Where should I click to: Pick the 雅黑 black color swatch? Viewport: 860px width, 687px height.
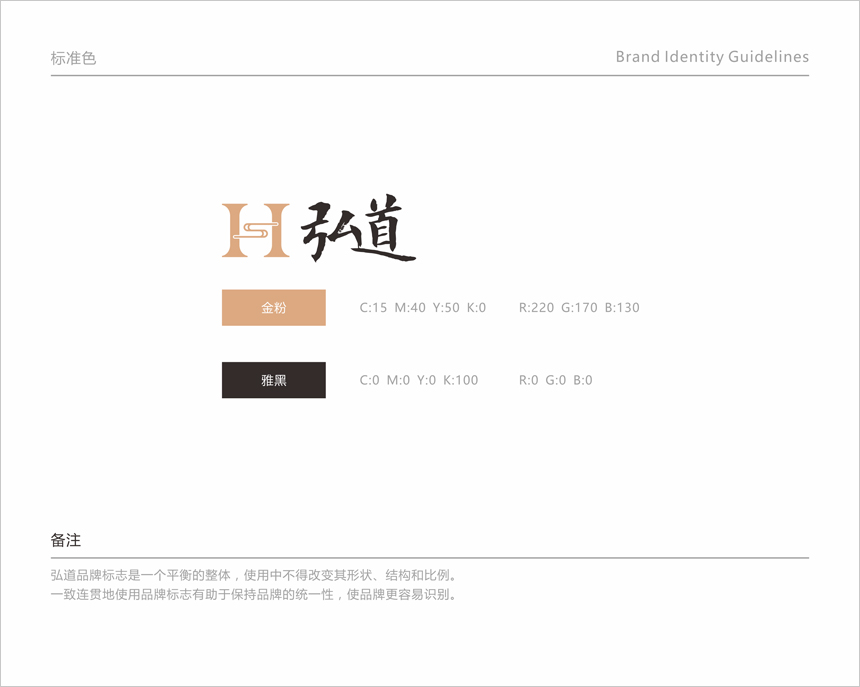click(273, 380)
